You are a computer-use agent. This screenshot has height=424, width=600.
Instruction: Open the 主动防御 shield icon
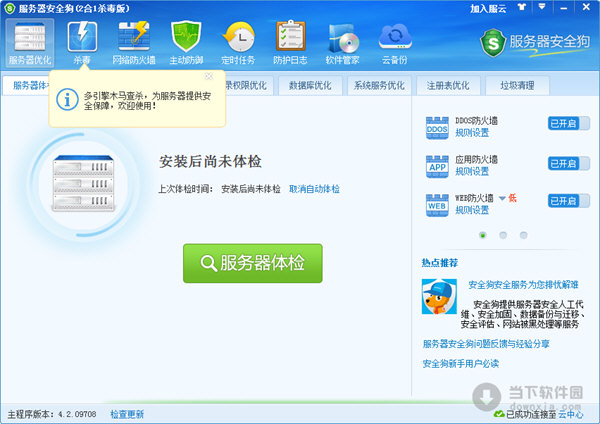coord(186,43)
